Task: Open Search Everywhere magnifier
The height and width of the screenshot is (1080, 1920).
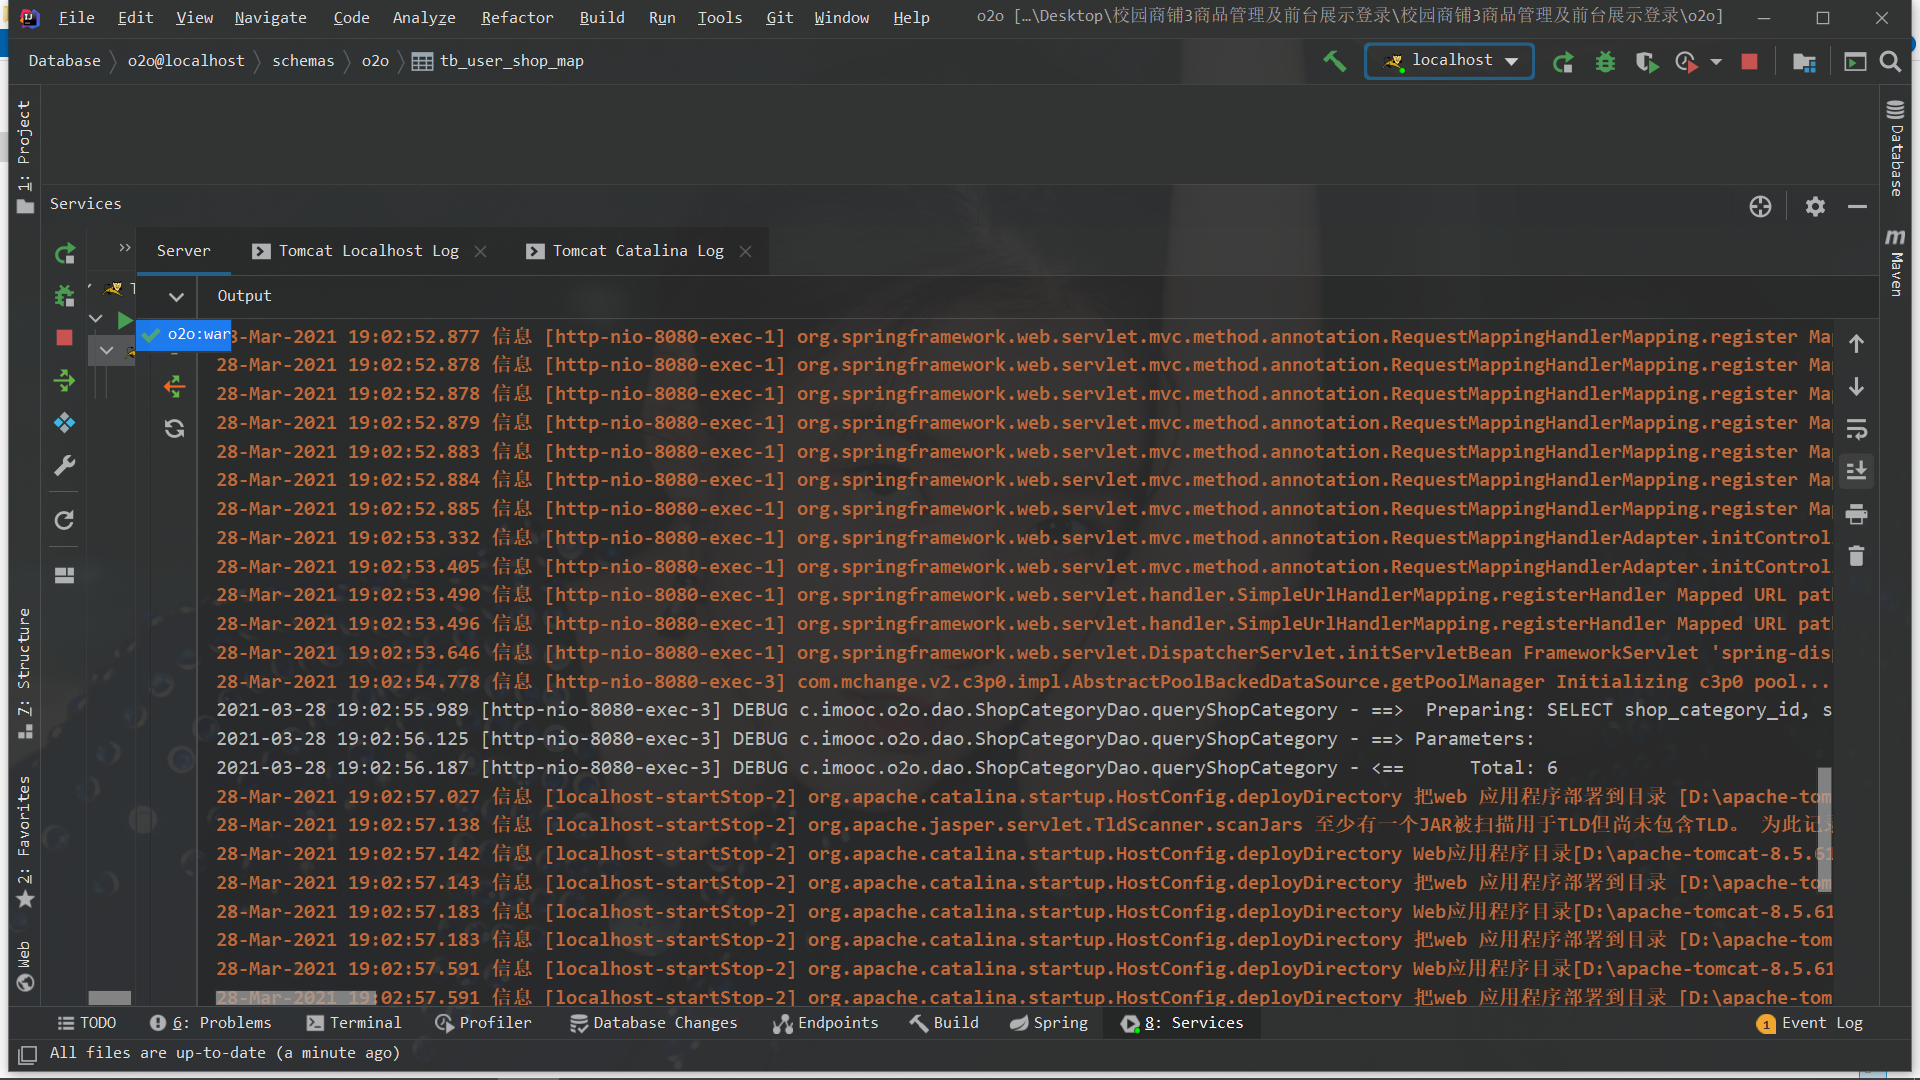Action: coord(1890,62)
